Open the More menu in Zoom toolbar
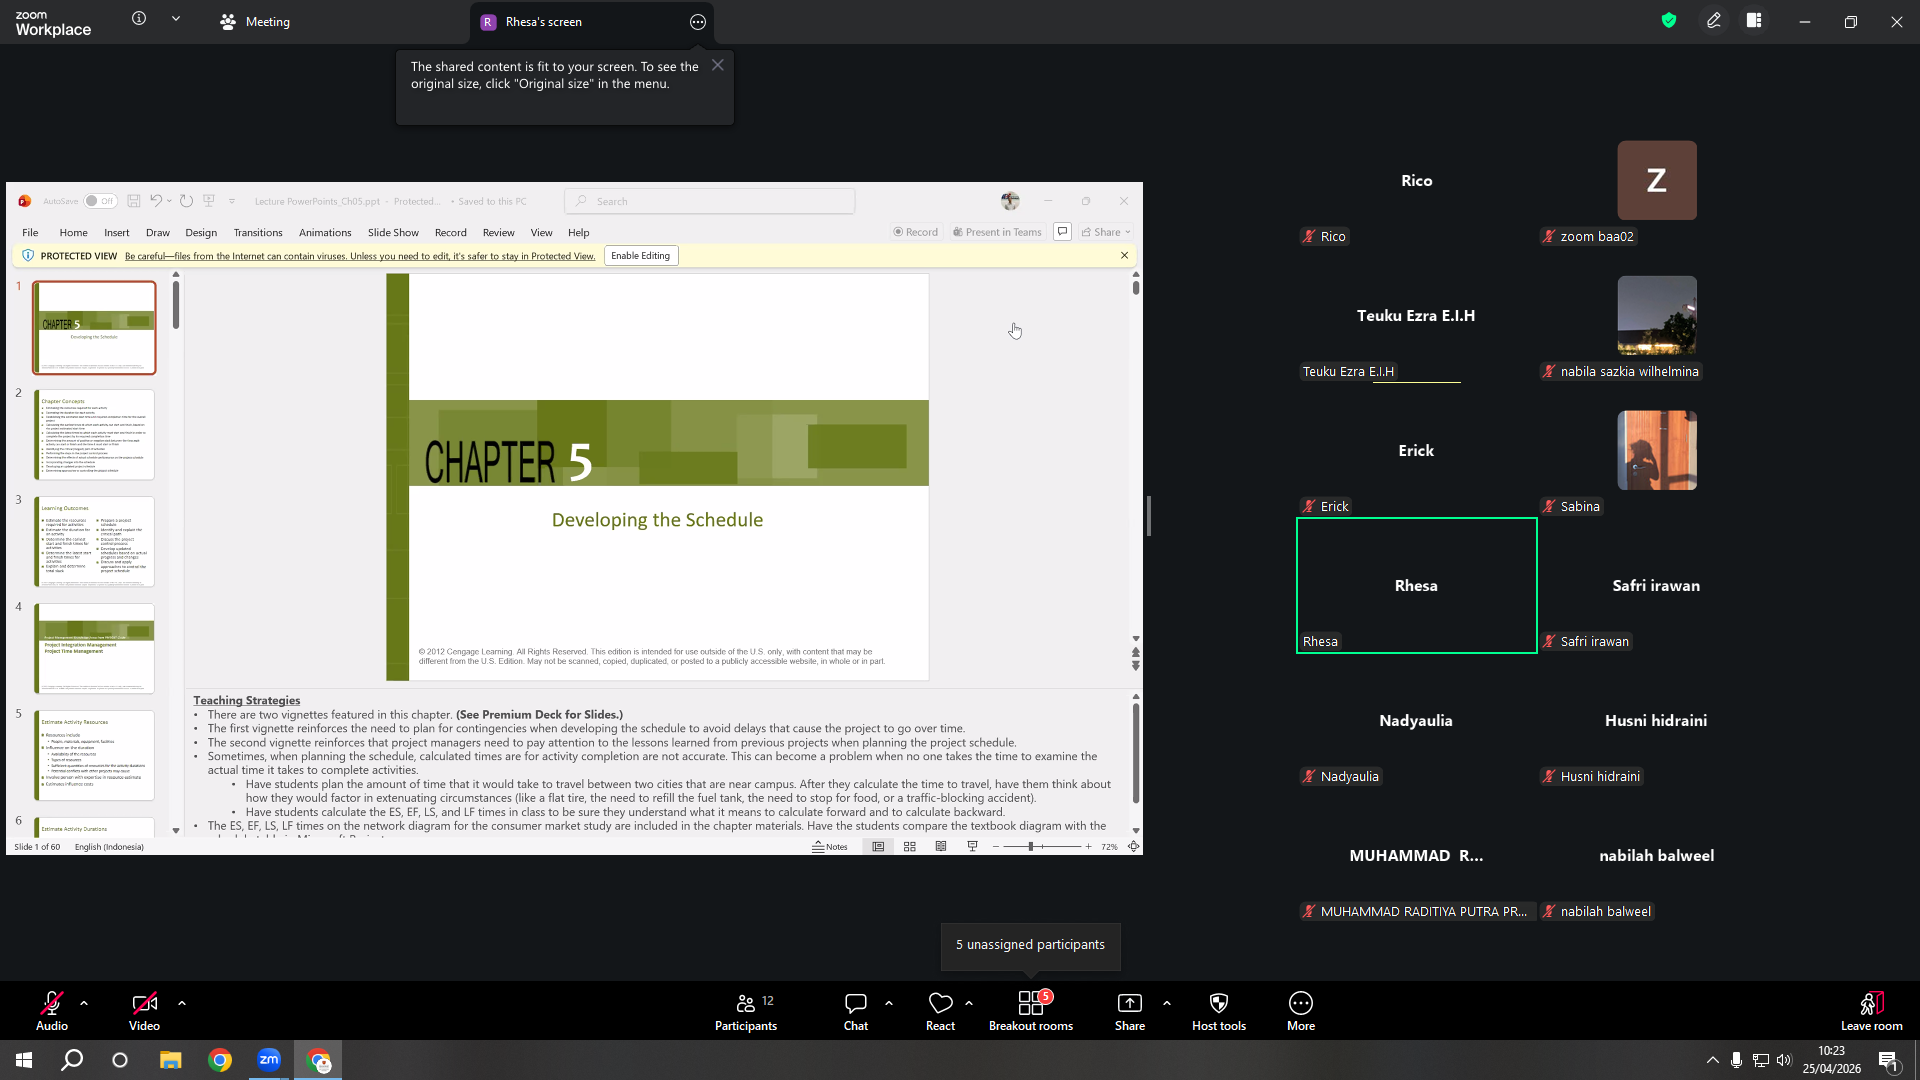 1301,1012
